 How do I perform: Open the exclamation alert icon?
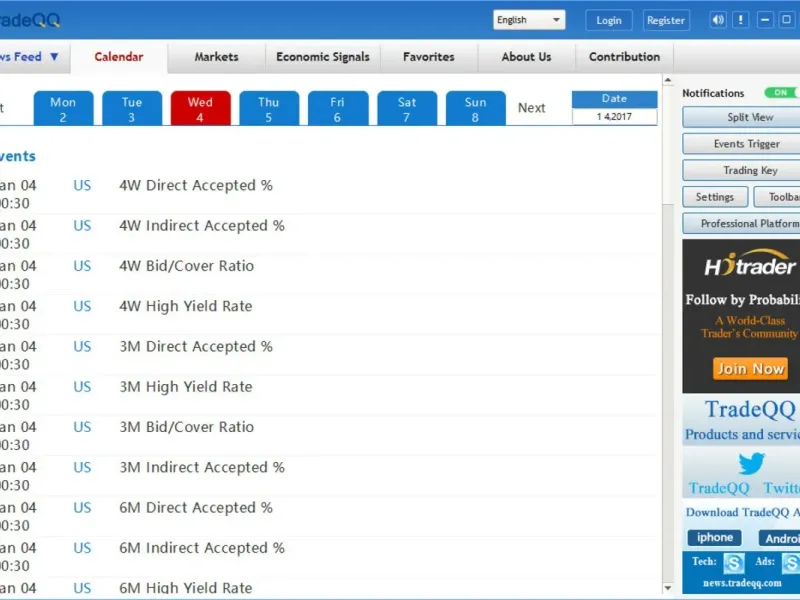coord(740,20)
